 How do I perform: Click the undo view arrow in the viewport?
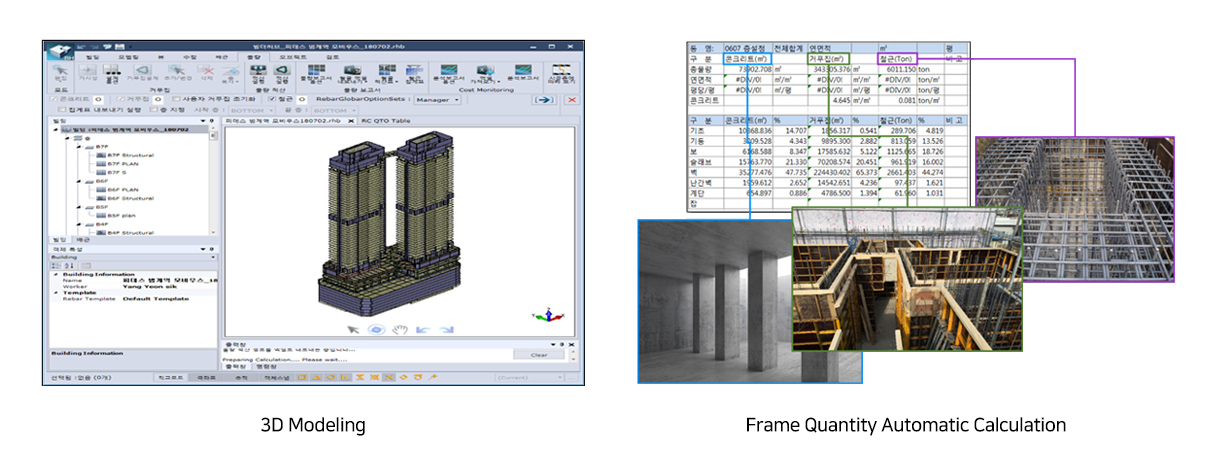tap(423, 329)
